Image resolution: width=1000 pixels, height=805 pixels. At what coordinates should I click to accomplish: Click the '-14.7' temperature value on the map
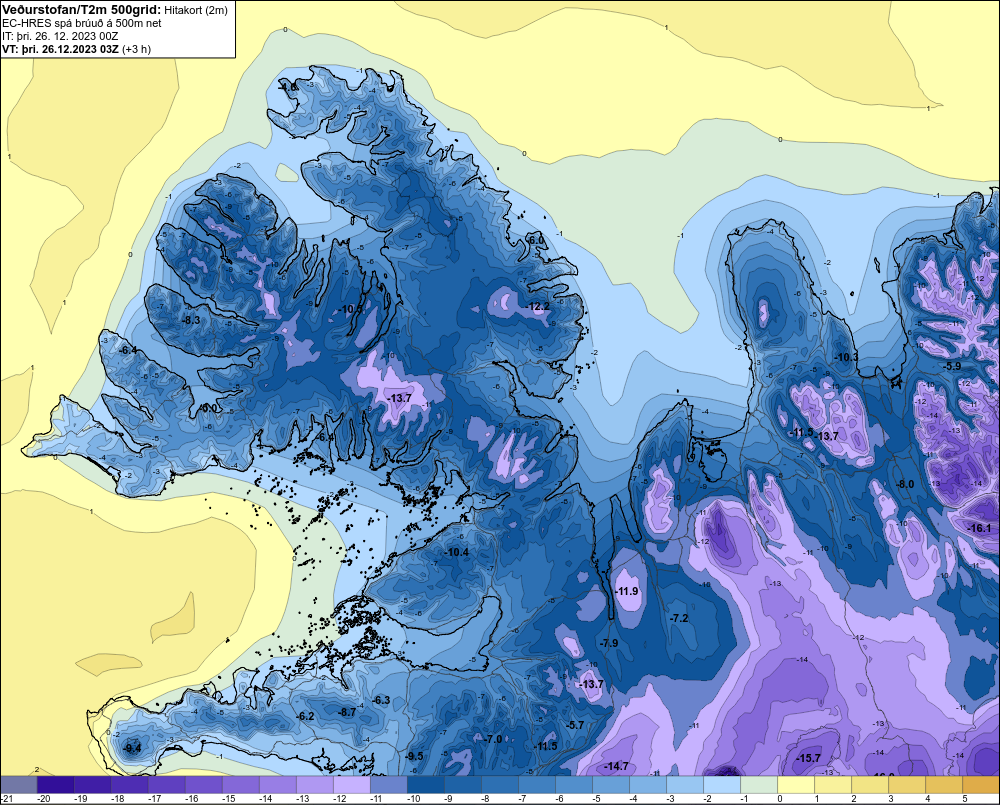pyautogui.click(x=617, y=766)
